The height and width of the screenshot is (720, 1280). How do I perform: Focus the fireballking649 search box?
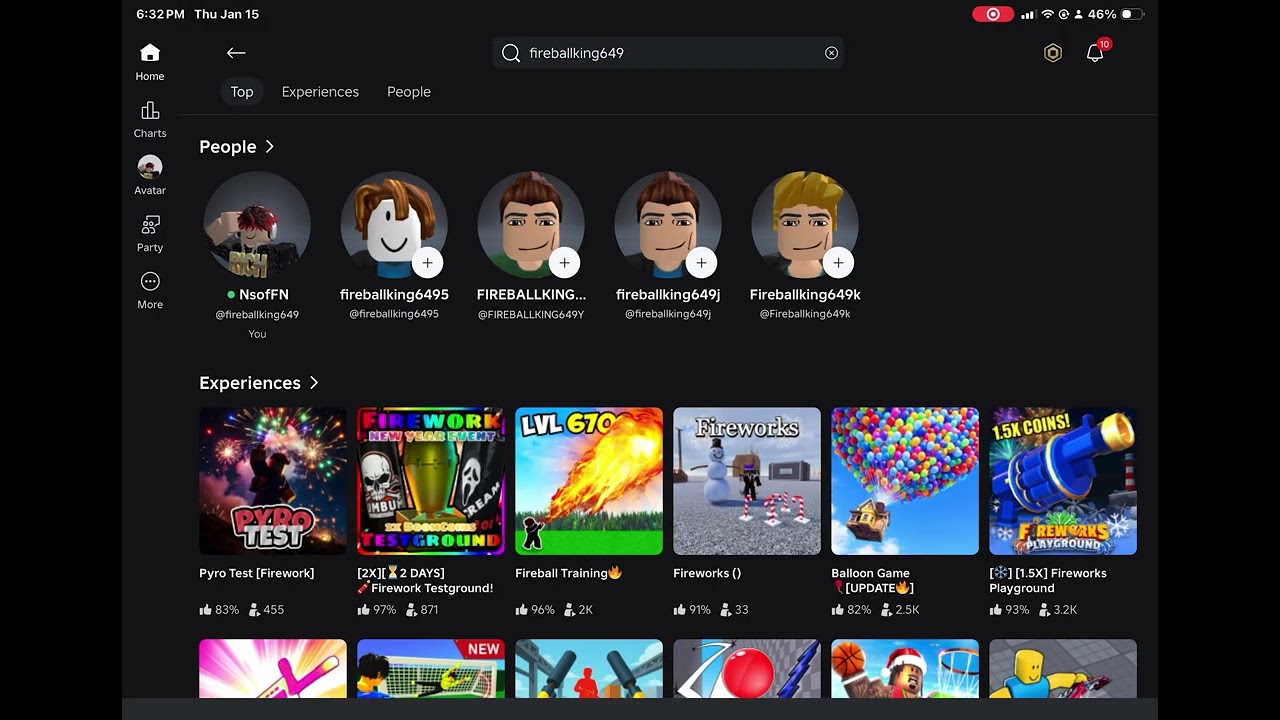coord(668,53)
